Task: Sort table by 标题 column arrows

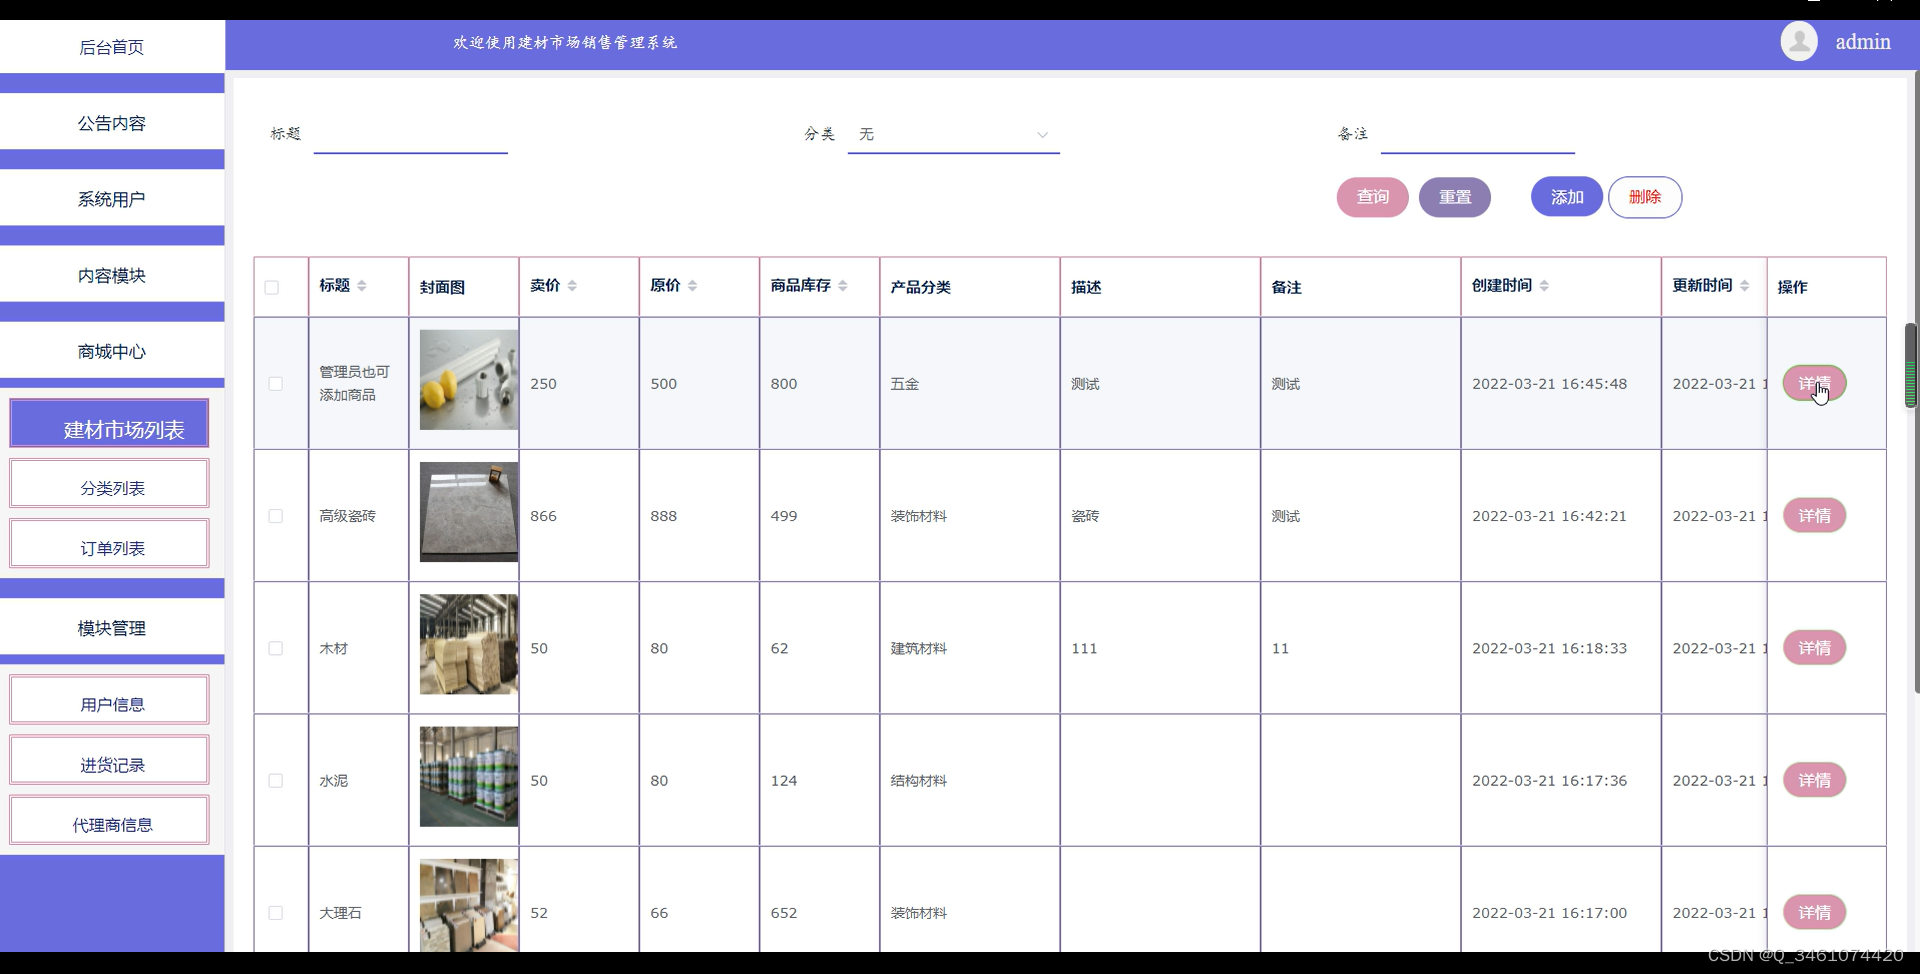Action: (362, 286)
